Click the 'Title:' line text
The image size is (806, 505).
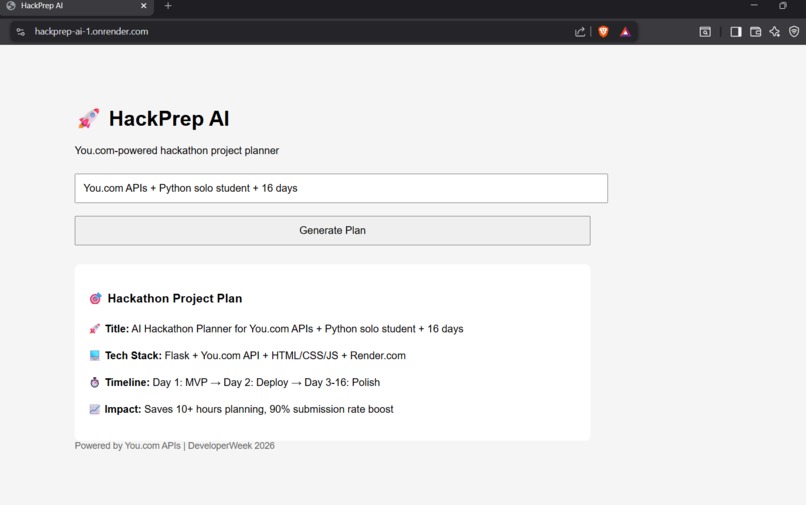click(x=284, y=329)
